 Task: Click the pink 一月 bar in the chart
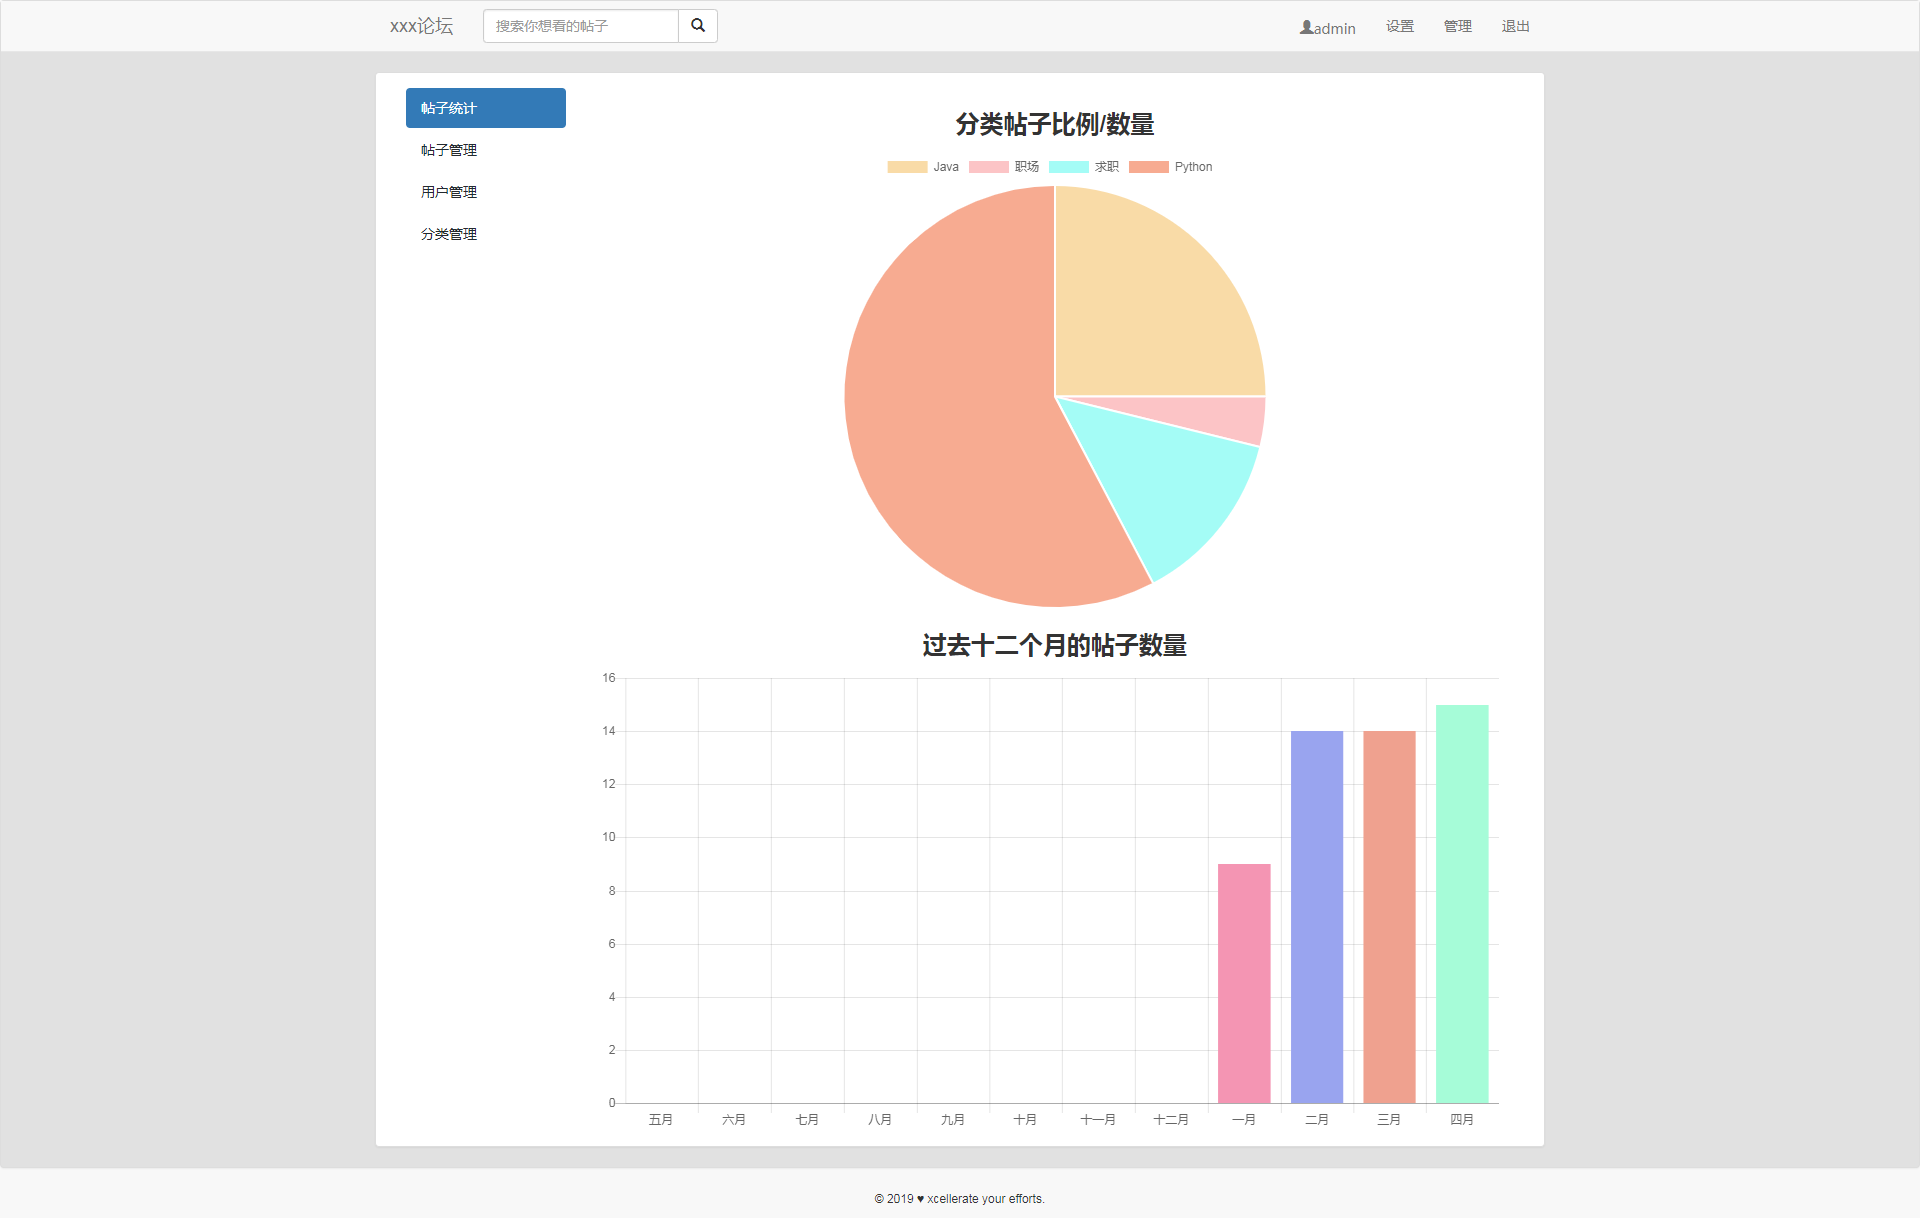[x=1243, y=980]
